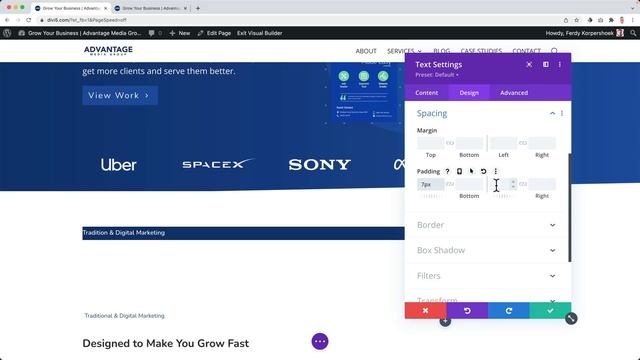Open Padding field options dots
This screenshot has width=640, height=360.
[x=496, y=171]
